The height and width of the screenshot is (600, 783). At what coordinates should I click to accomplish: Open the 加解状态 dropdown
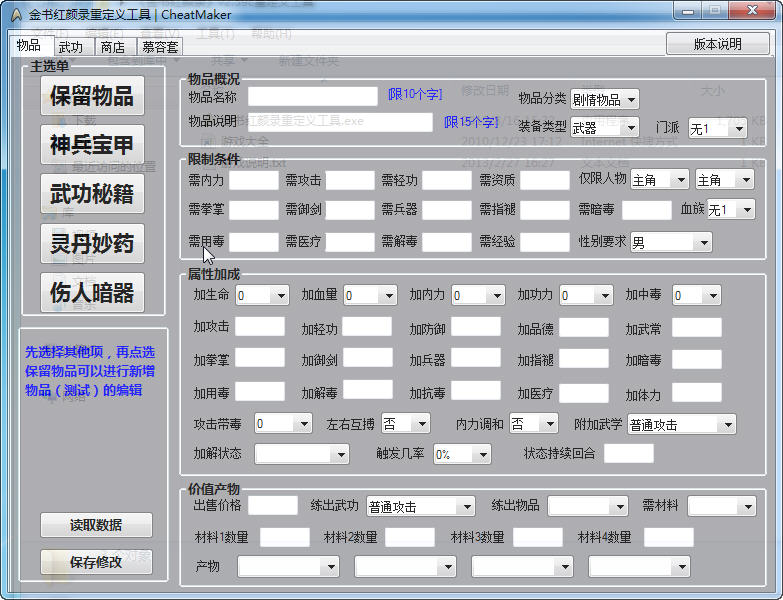[302, 454]
